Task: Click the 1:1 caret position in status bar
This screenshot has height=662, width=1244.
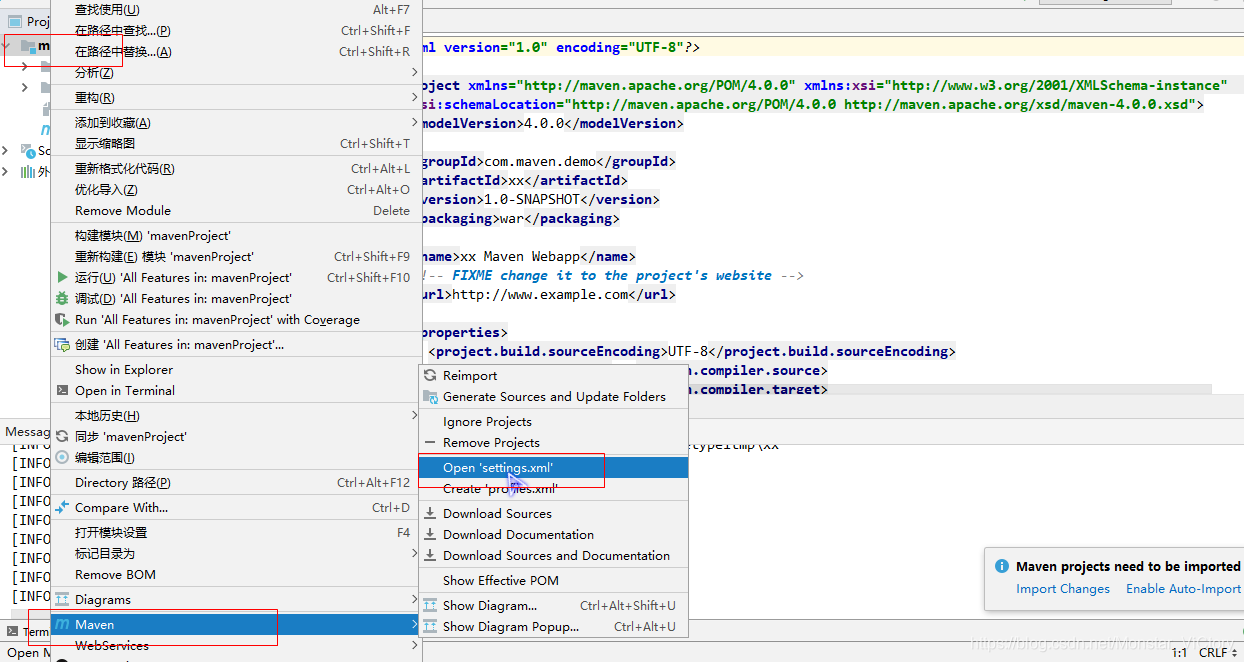Action: click(x=1179, y=652)
